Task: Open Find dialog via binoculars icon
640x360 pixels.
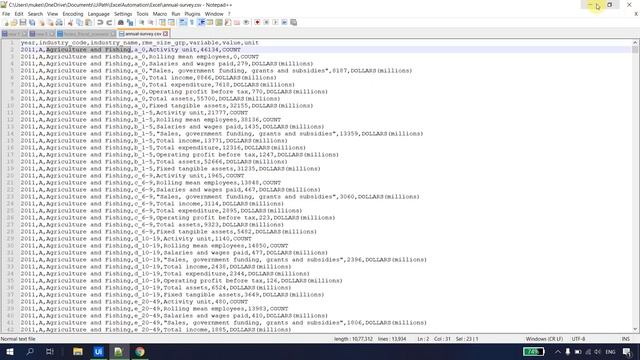Action: click(121, 22)
